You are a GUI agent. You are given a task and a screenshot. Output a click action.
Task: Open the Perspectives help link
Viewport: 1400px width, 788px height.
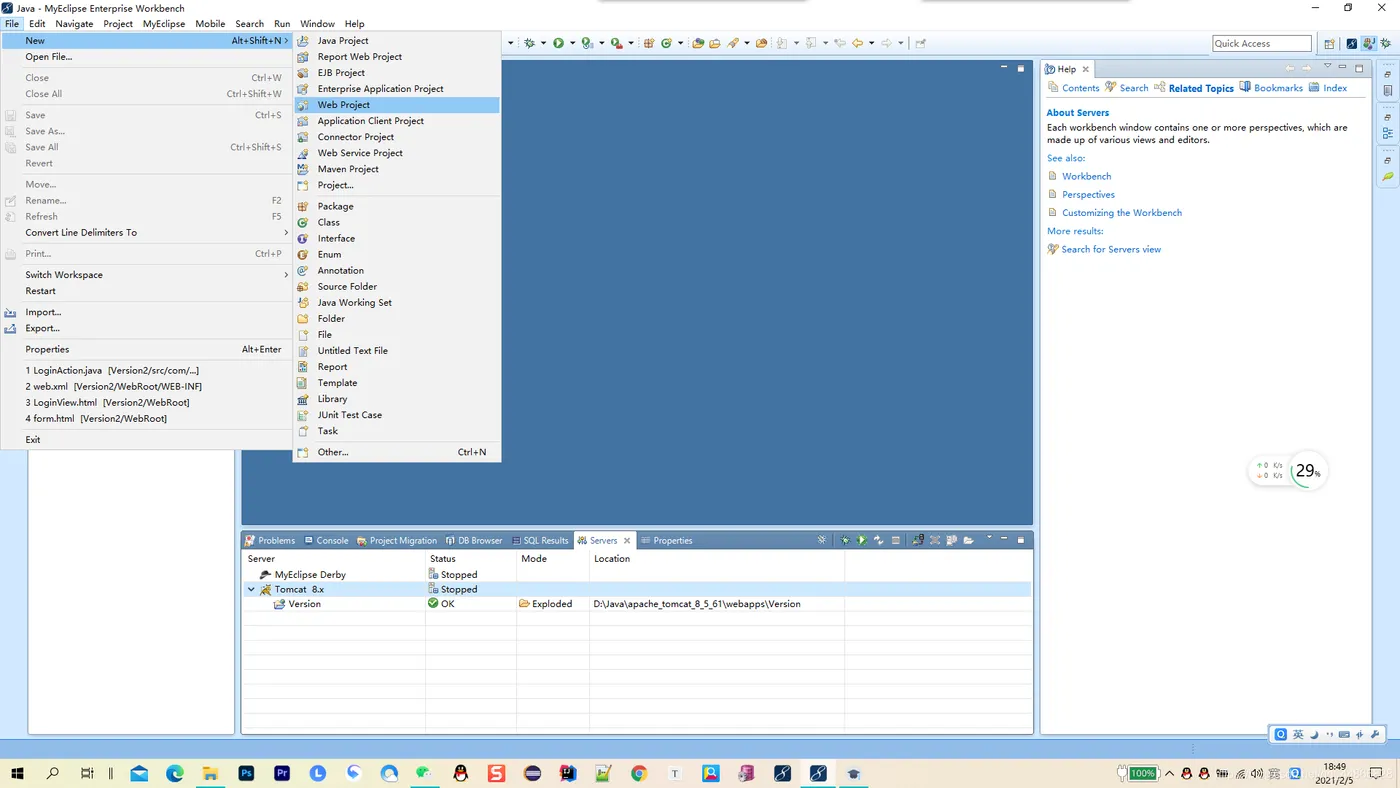(x=1088, y=194)
